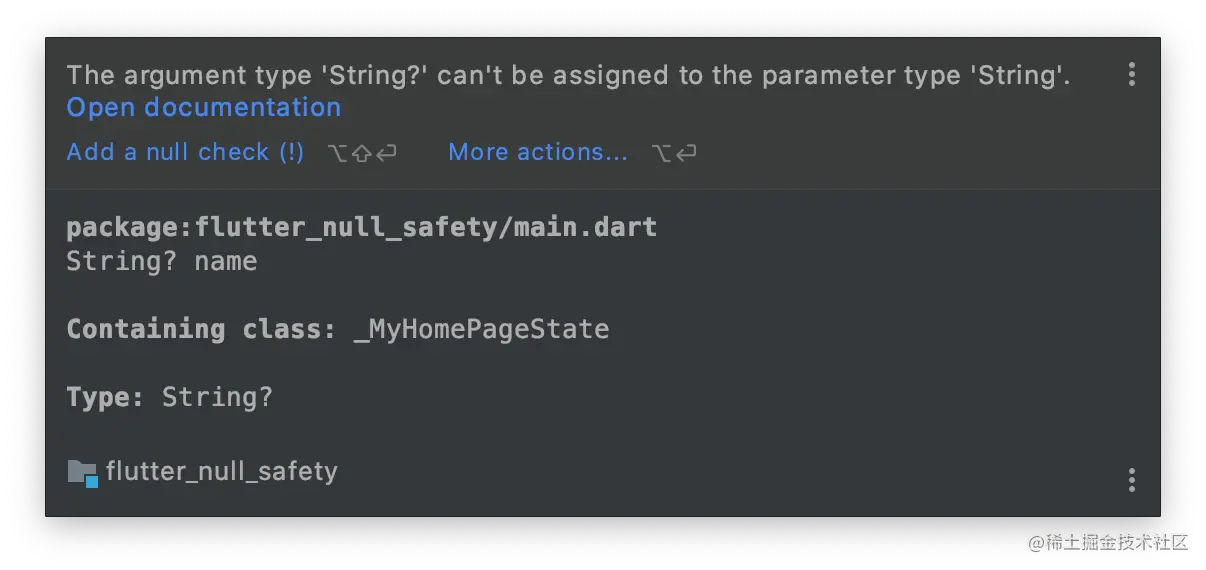
Task: Click the 'Type: String?' line
Action: (x=169, y=397)
